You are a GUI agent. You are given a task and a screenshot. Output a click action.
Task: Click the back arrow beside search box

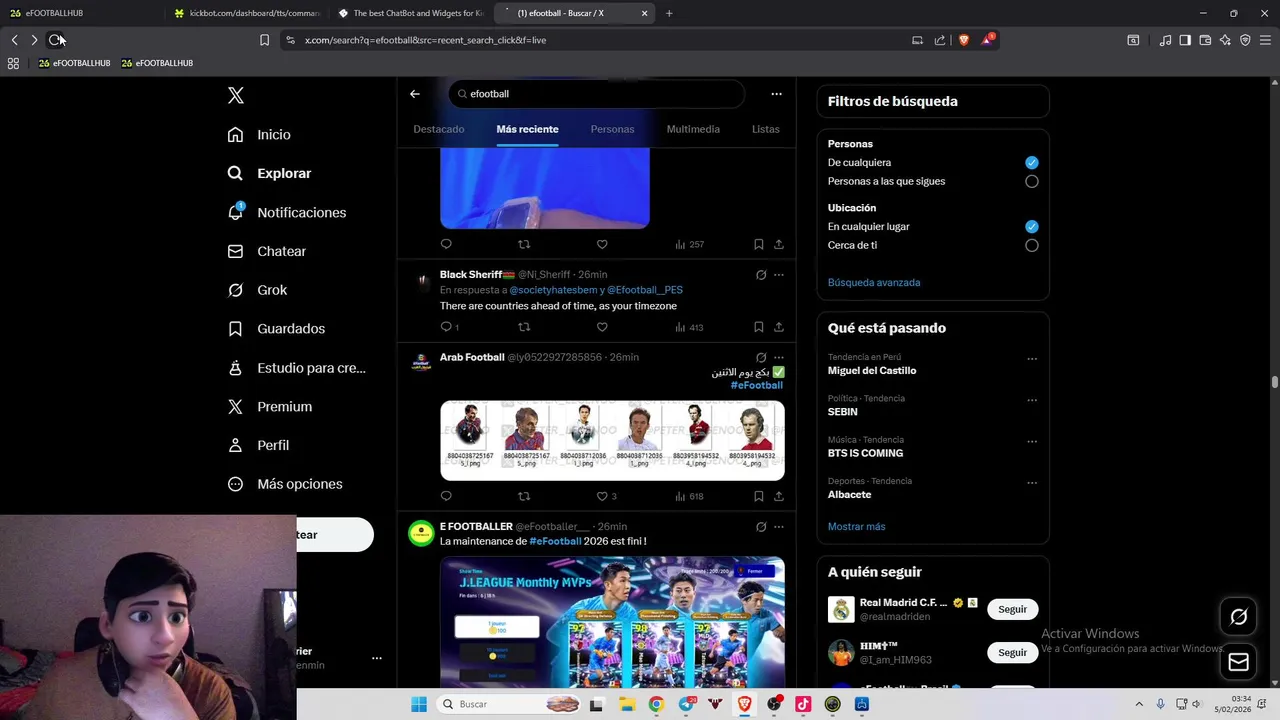coord(415,94)
